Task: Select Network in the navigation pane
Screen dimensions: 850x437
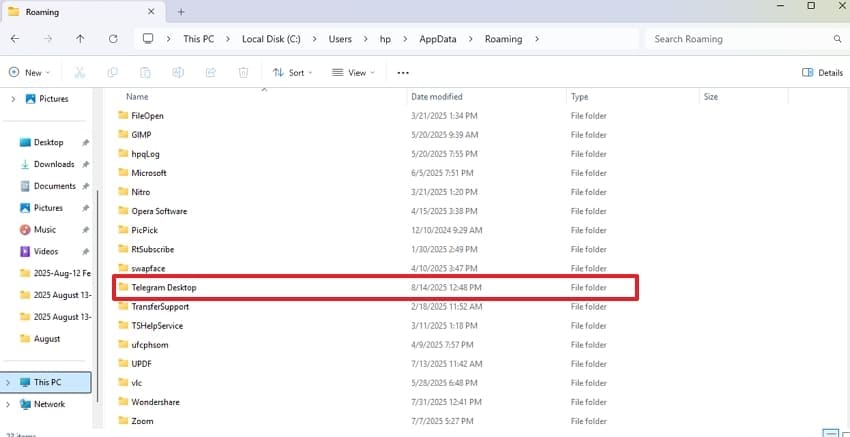Action: 49,404
